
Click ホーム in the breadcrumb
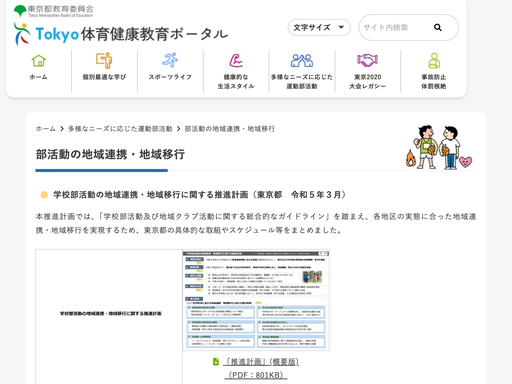(x=46, y=129)
